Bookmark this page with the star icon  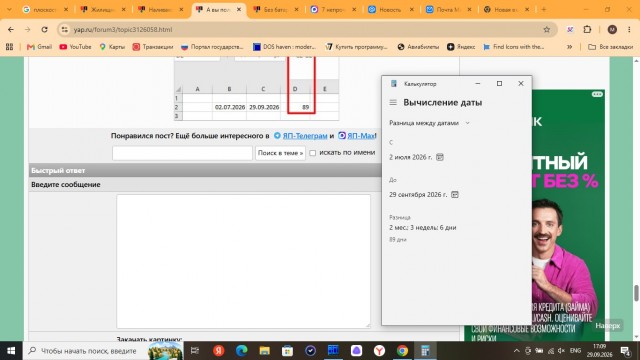[547, 29]
